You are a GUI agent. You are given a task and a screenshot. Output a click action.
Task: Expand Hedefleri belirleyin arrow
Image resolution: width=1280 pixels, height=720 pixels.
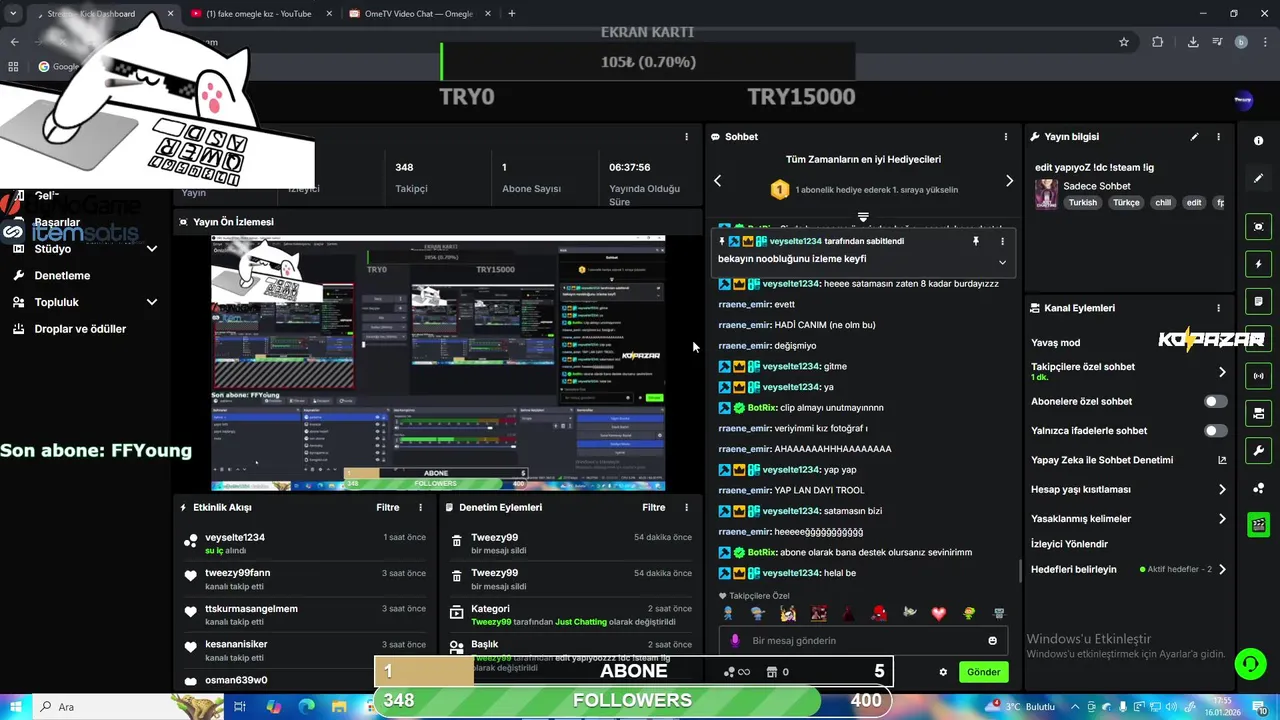coord(1222,569)
